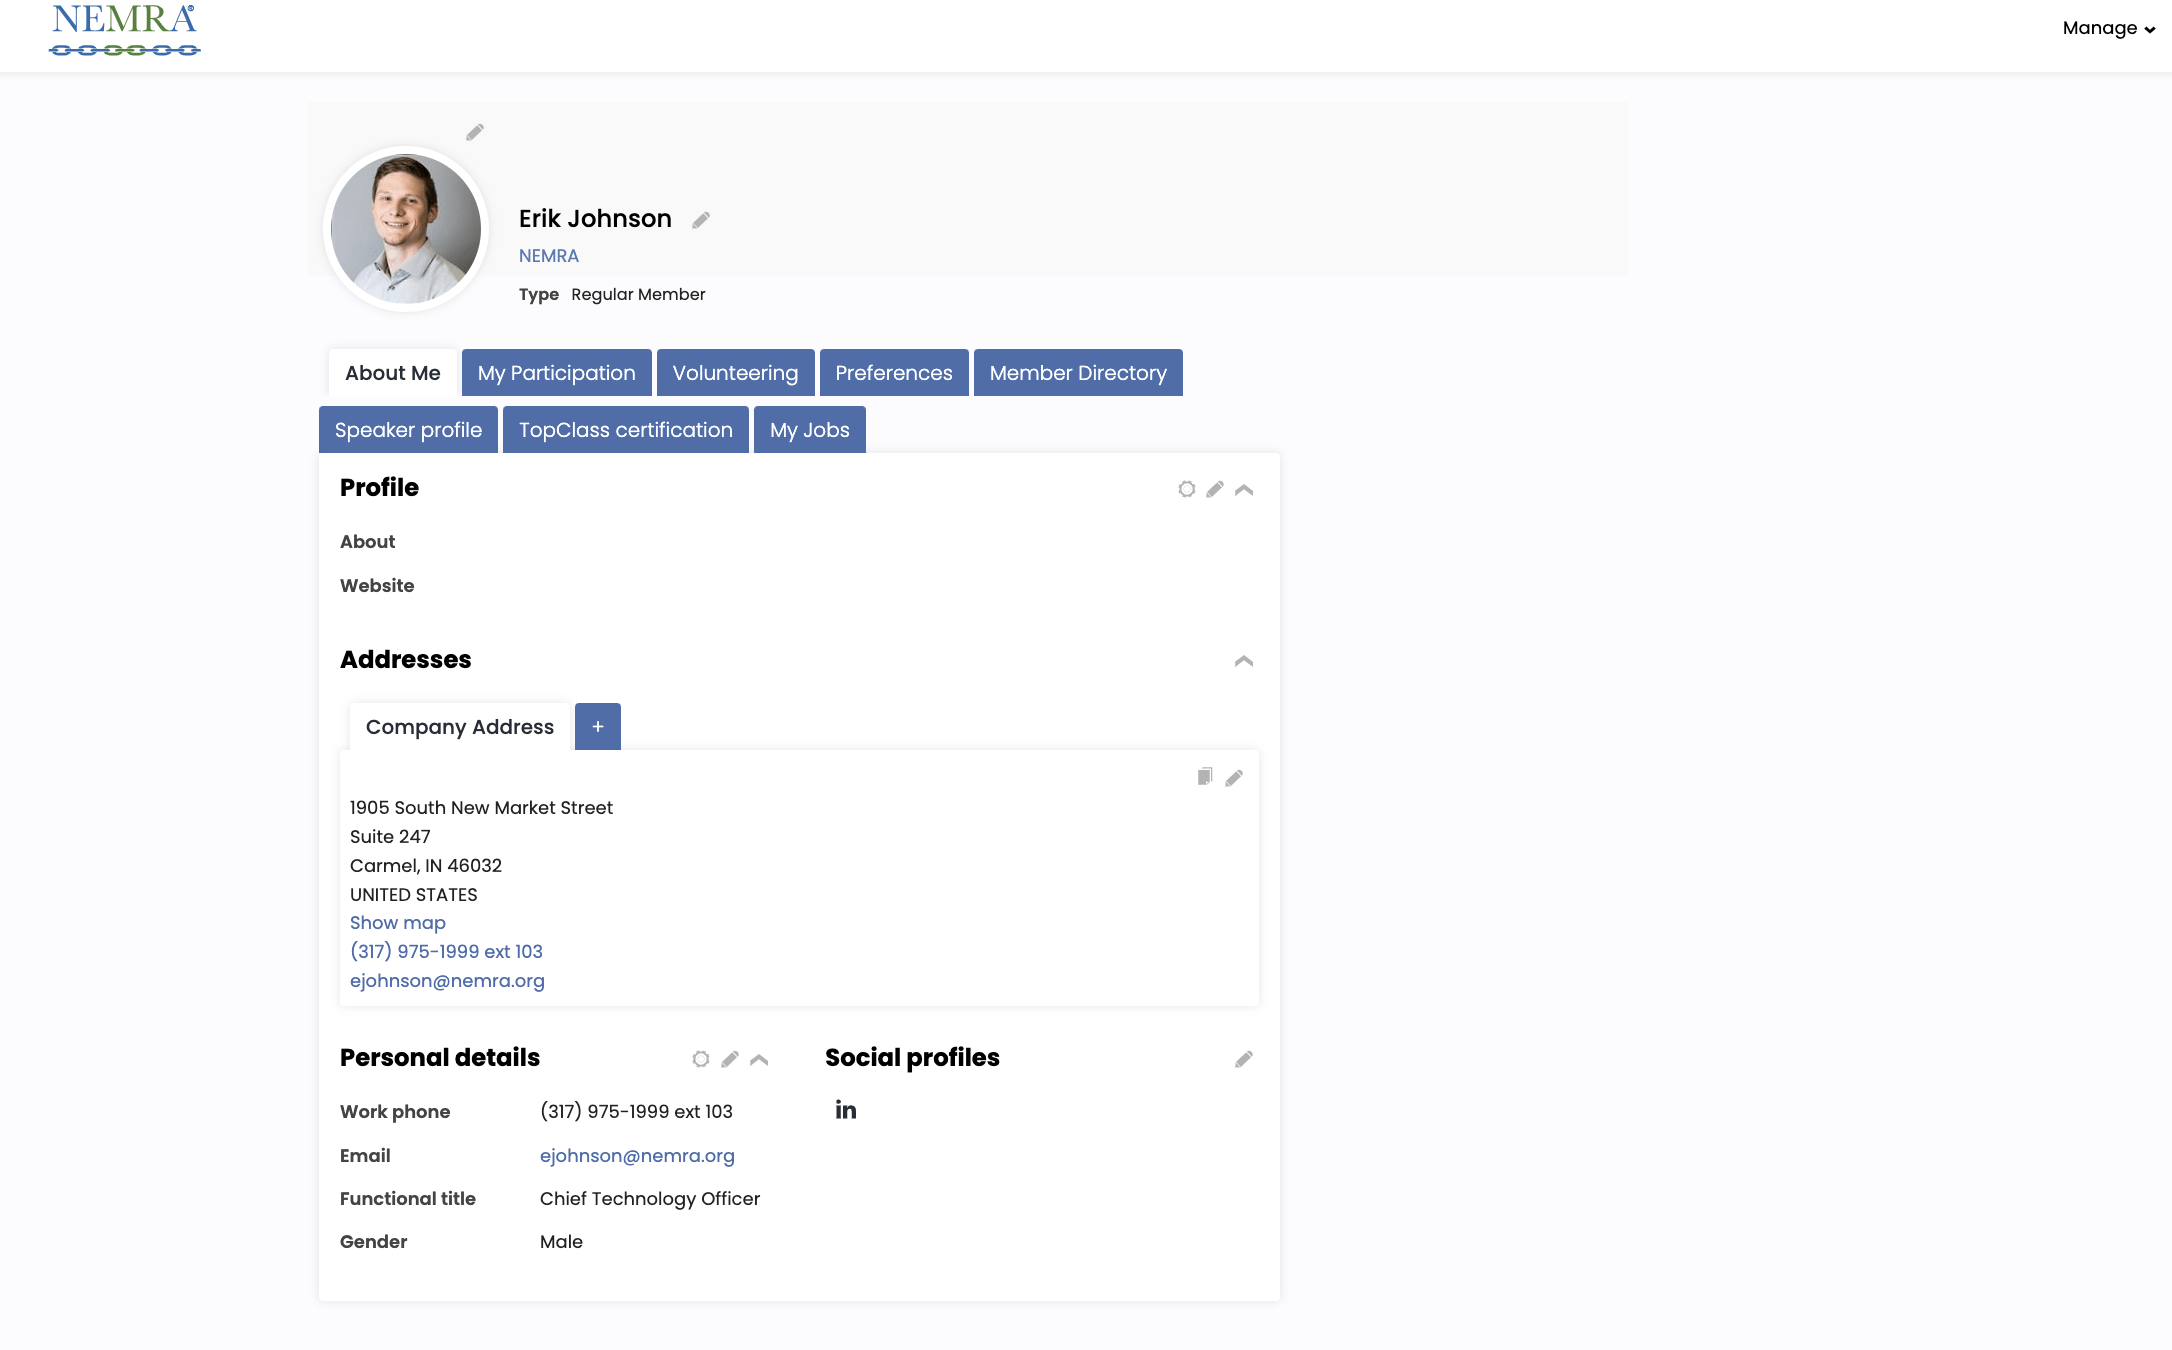
Task: Edit the company address with pencil icon
Action: coord(1234,777)
